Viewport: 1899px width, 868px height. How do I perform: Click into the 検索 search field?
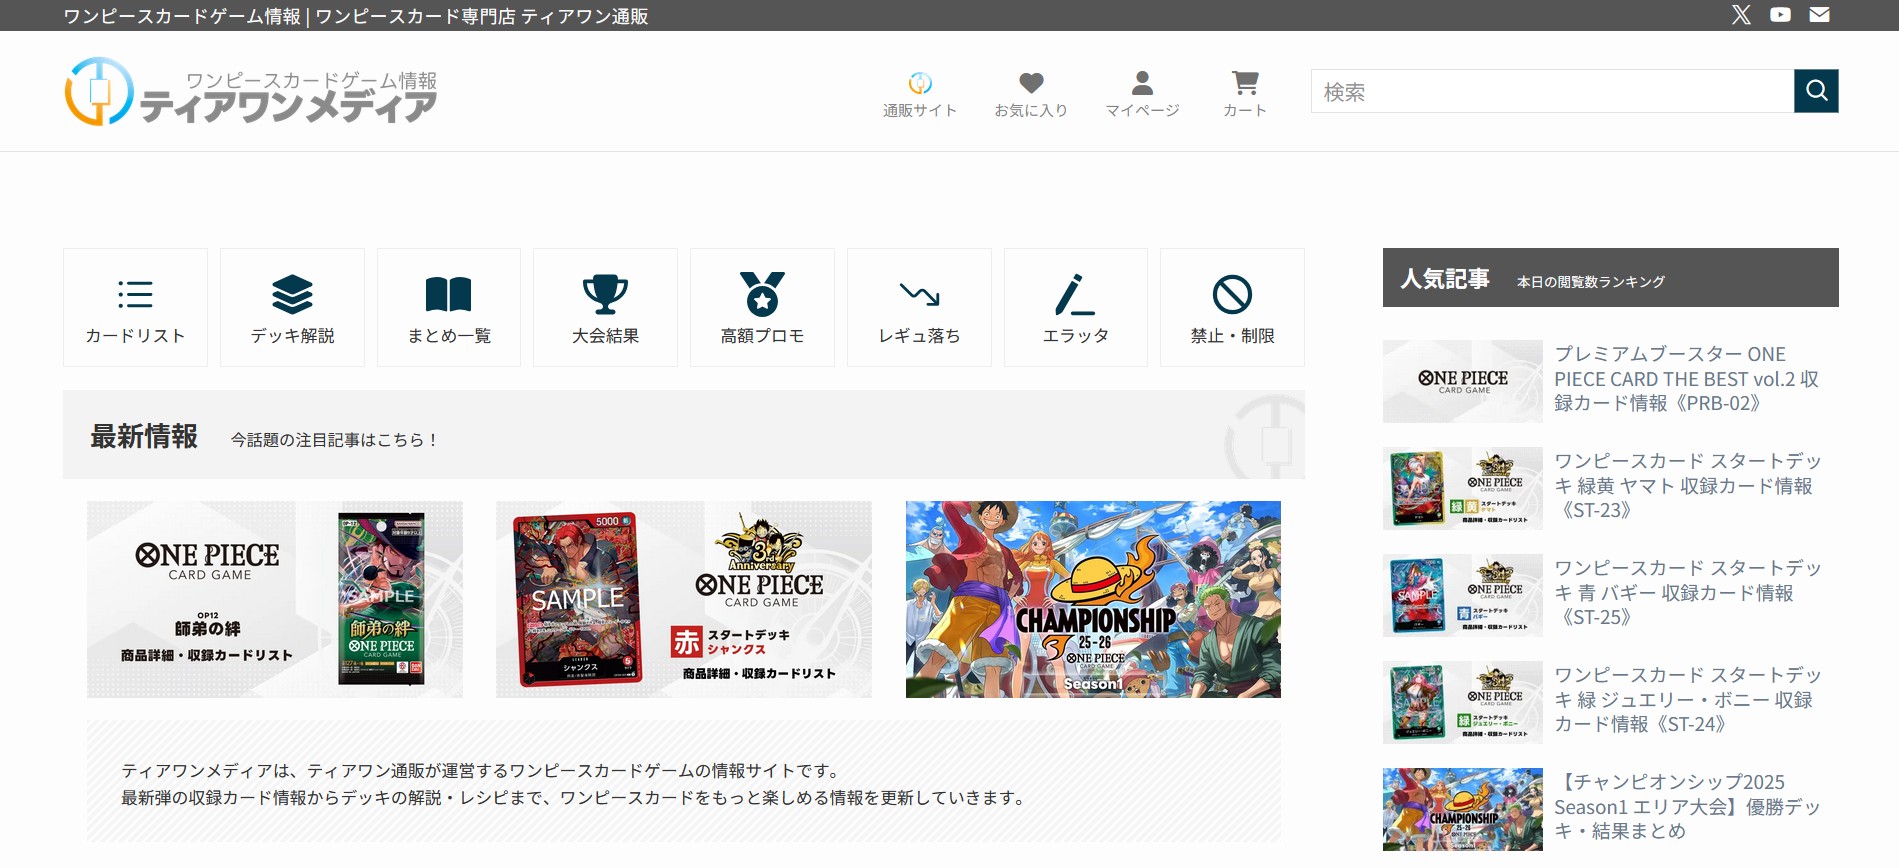(1552, 91)
